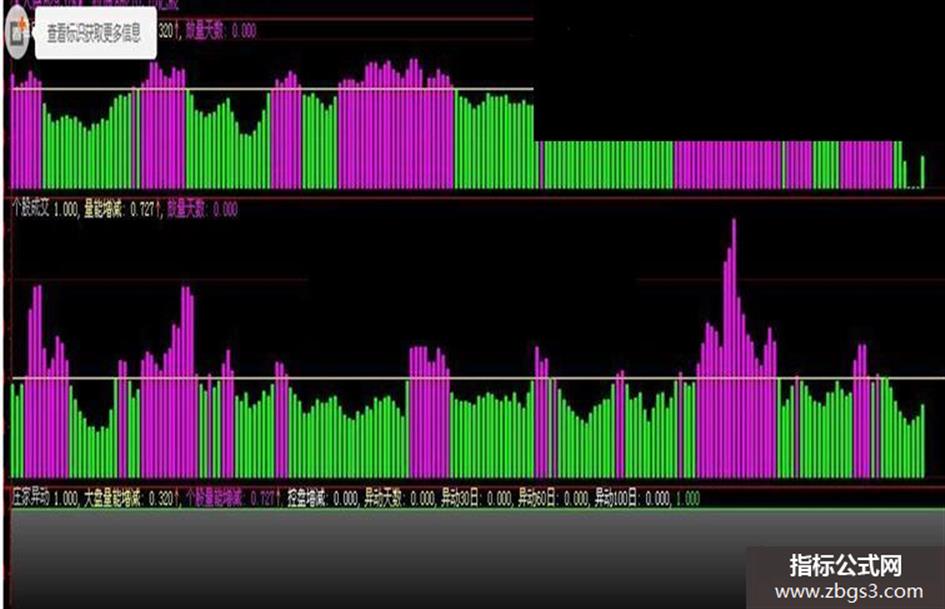
Task: Click the scan-tag icon with orange plus
Action: (17, 34)
